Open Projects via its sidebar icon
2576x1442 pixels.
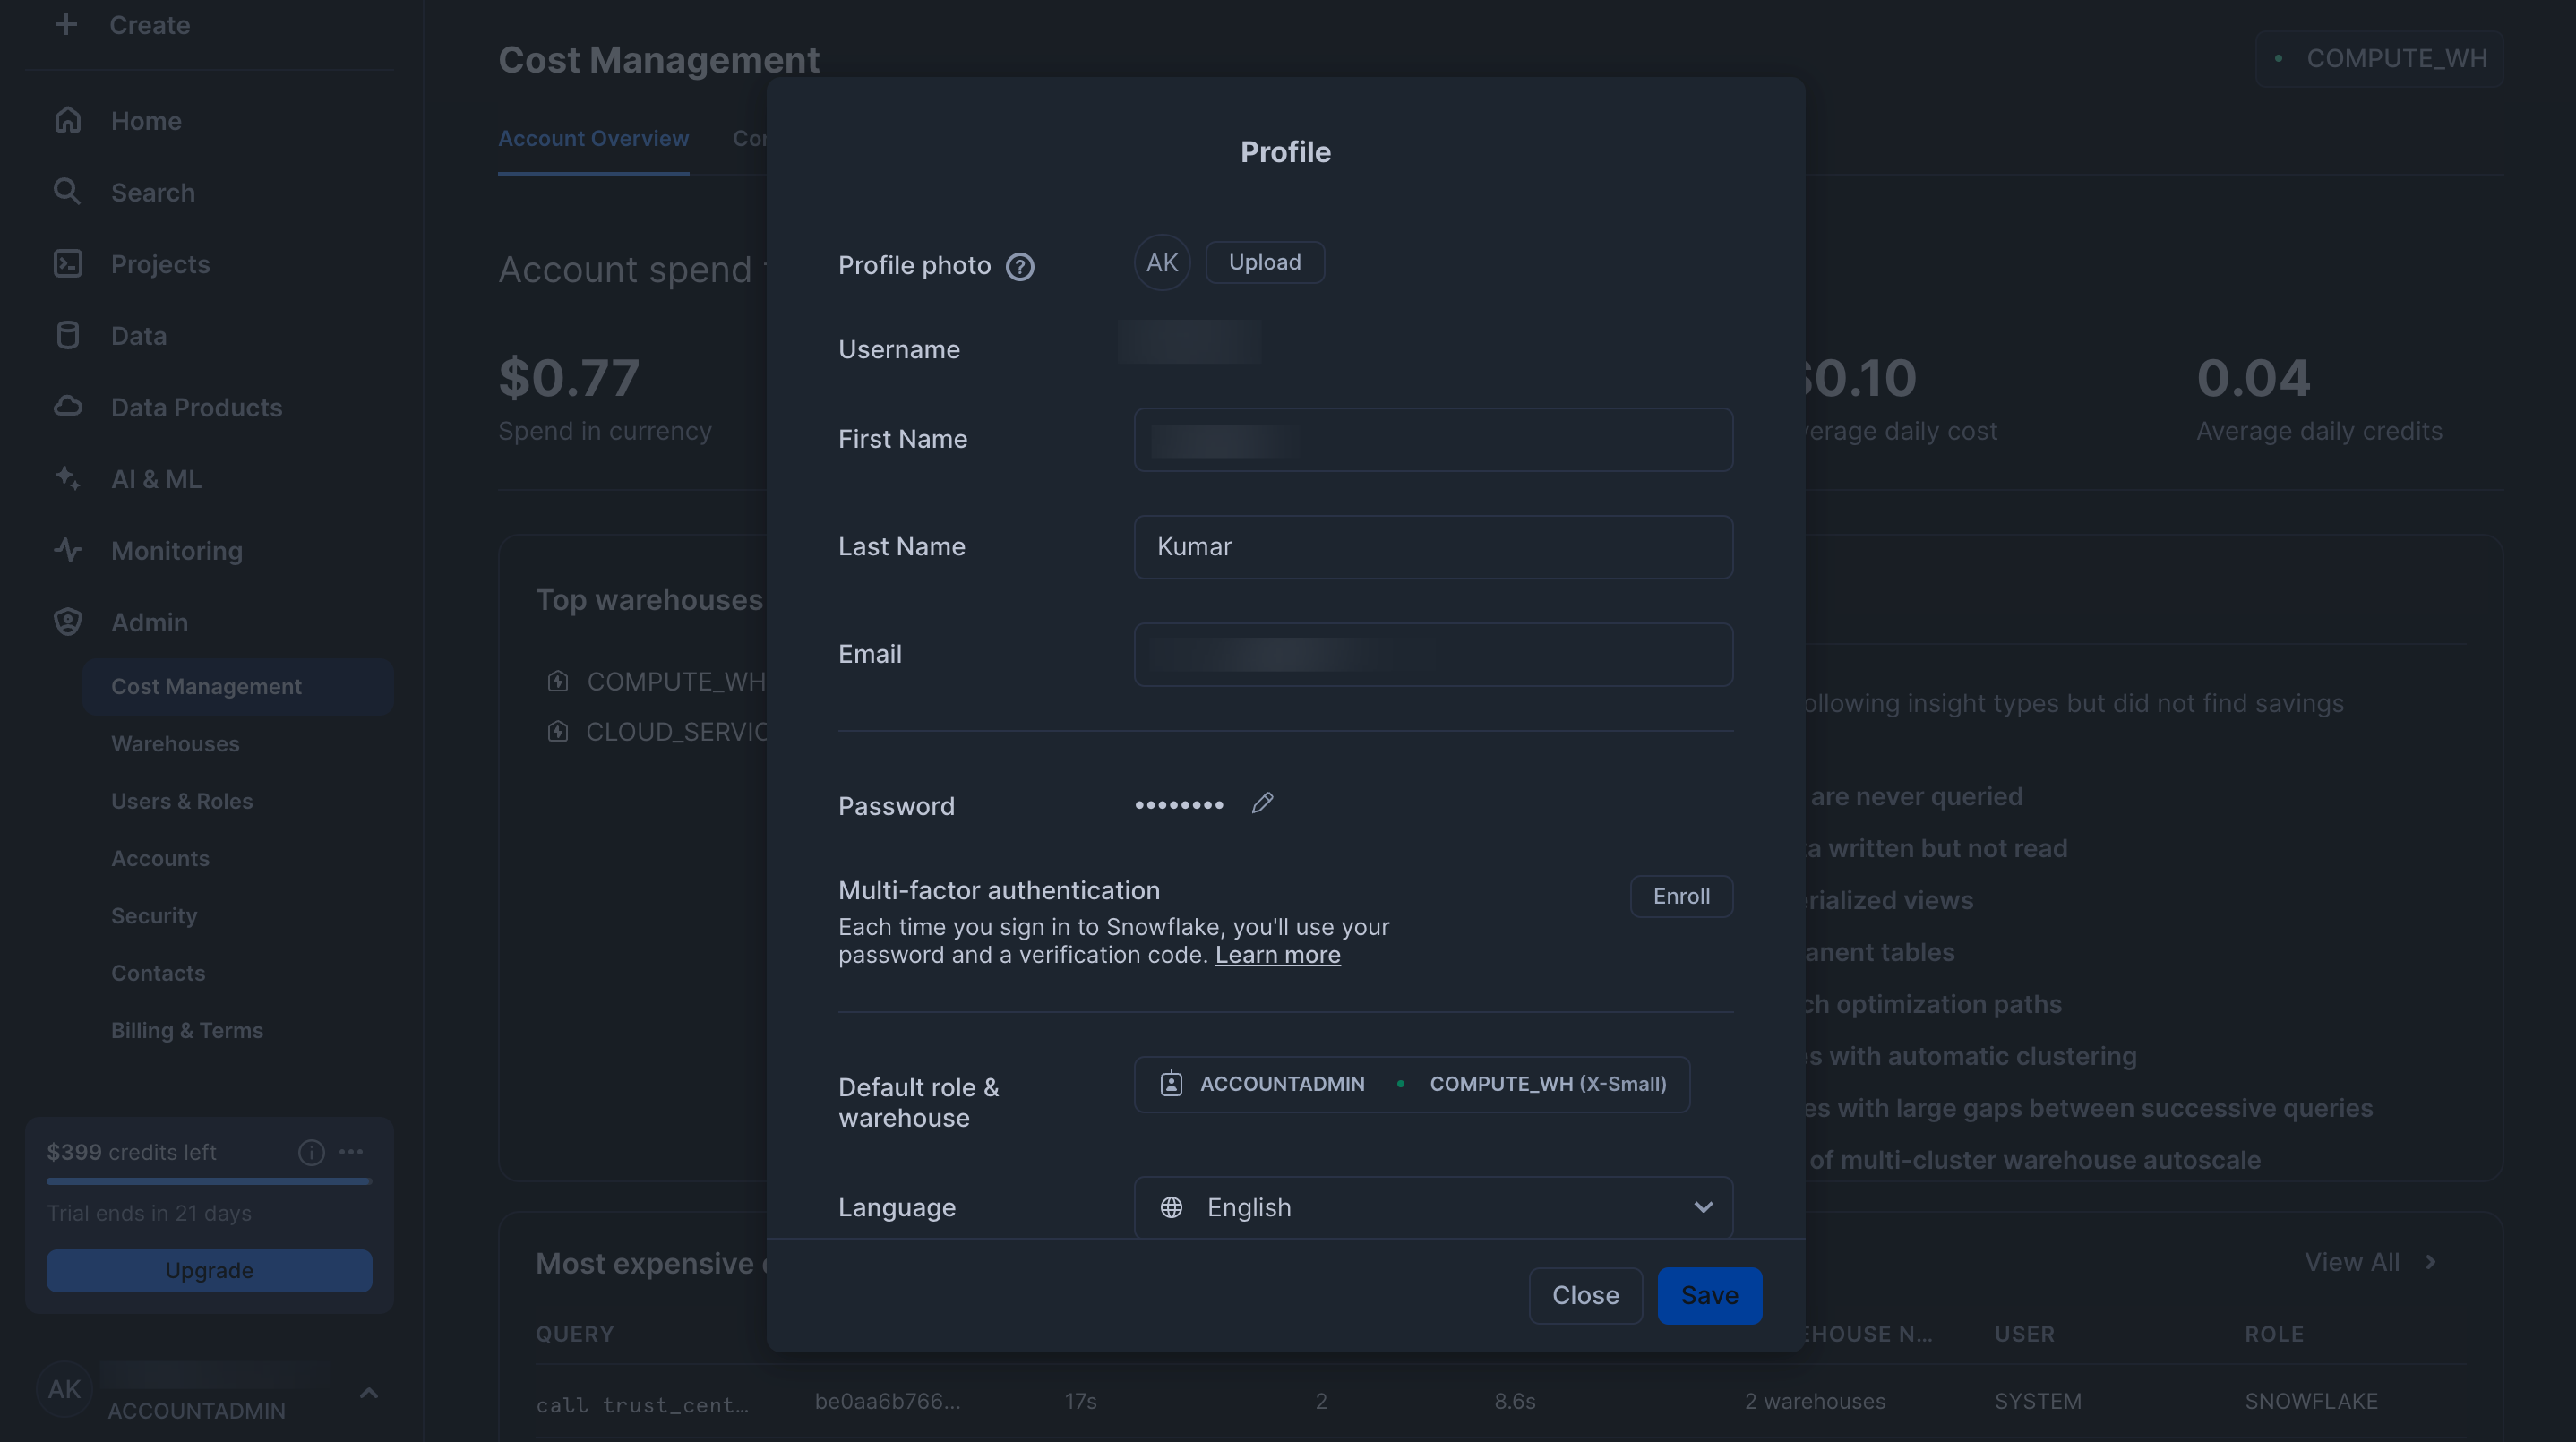pos(67,264)
